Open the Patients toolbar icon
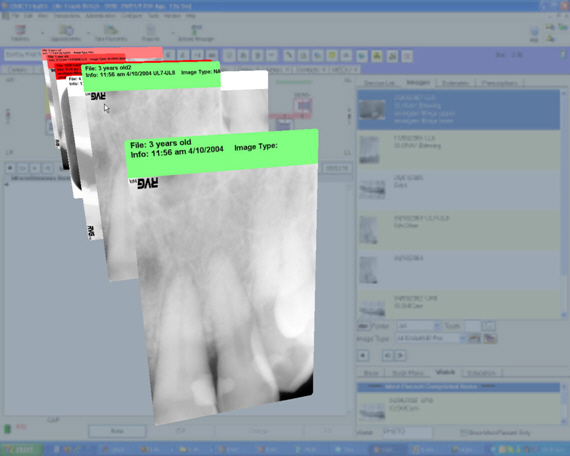Screen dimensions: 570x456 pos(20,33)
